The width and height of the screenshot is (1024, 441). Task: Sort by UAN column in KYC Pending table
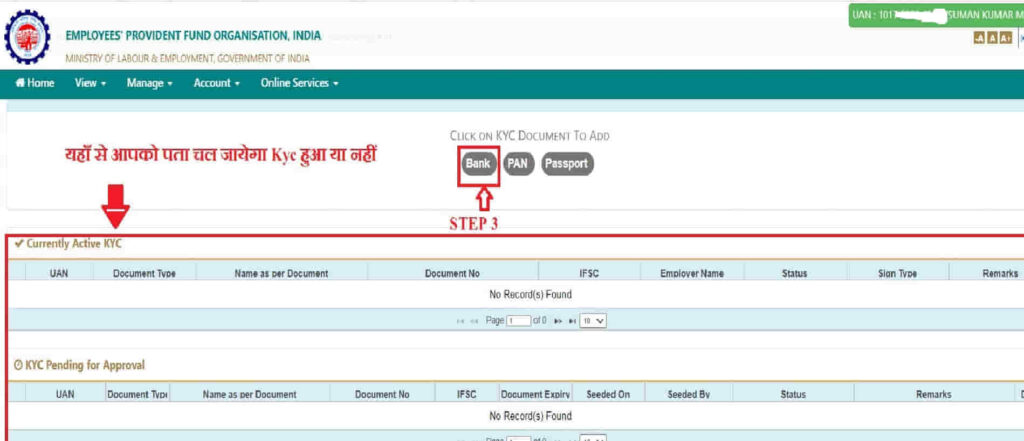point(65,395)
